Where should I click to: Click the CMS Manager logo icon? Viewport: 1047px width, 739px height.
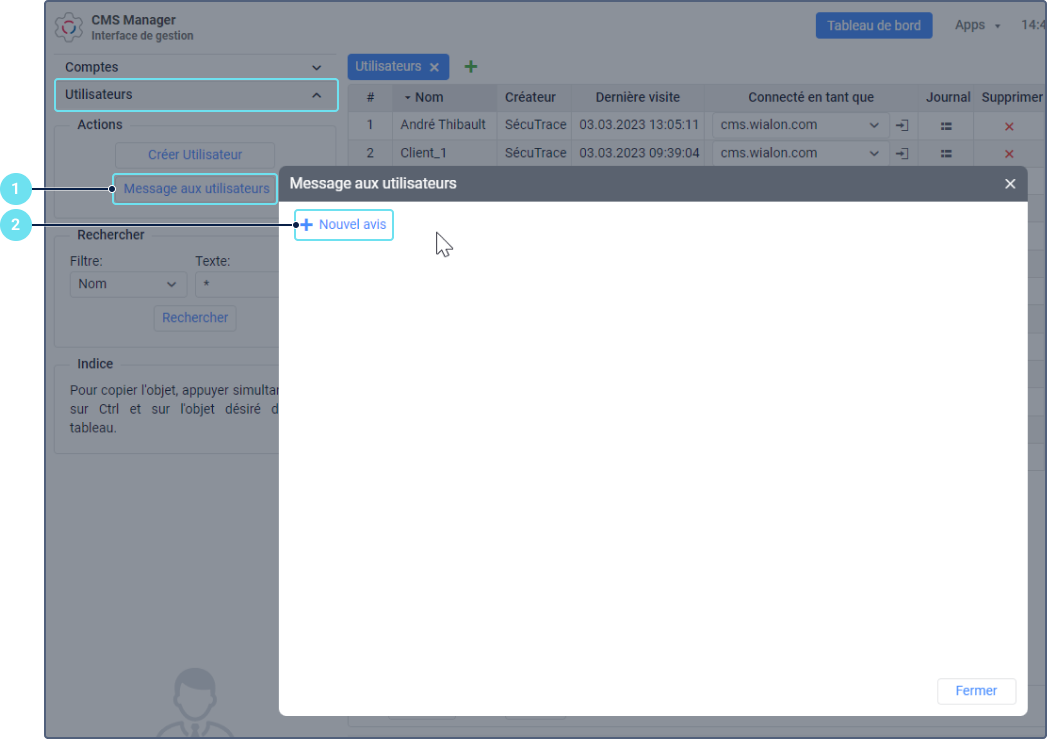click(x=69, y=27)
